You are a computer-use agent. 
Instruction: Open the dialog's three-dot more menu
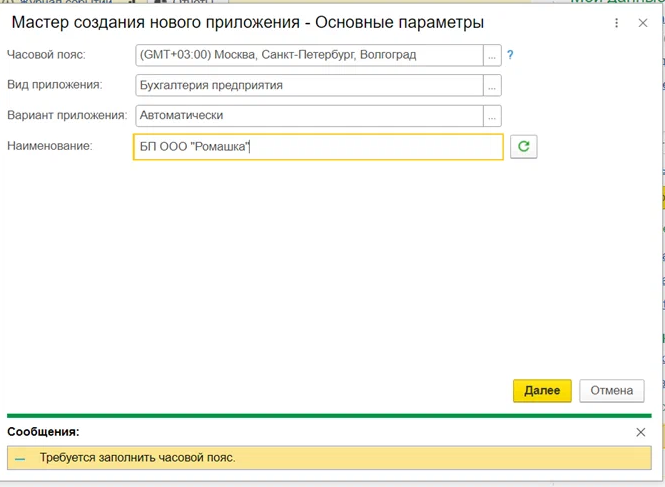click(x=617, y=23)
